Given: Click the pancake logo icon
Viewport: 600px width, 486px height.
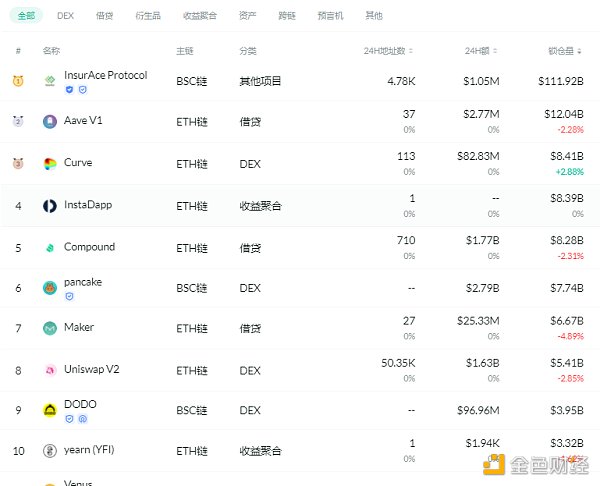Looking at the screenshot, I should tap(50, 288).
